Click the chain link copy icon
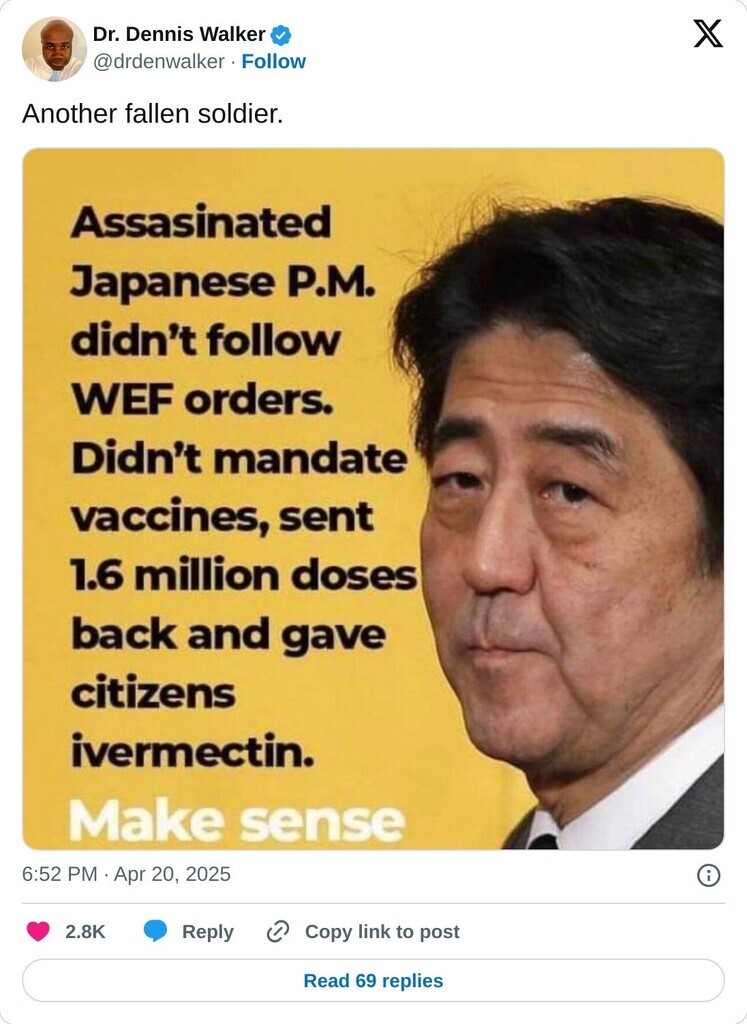Viewport: 747px width, 1024px height. point(278,931)
